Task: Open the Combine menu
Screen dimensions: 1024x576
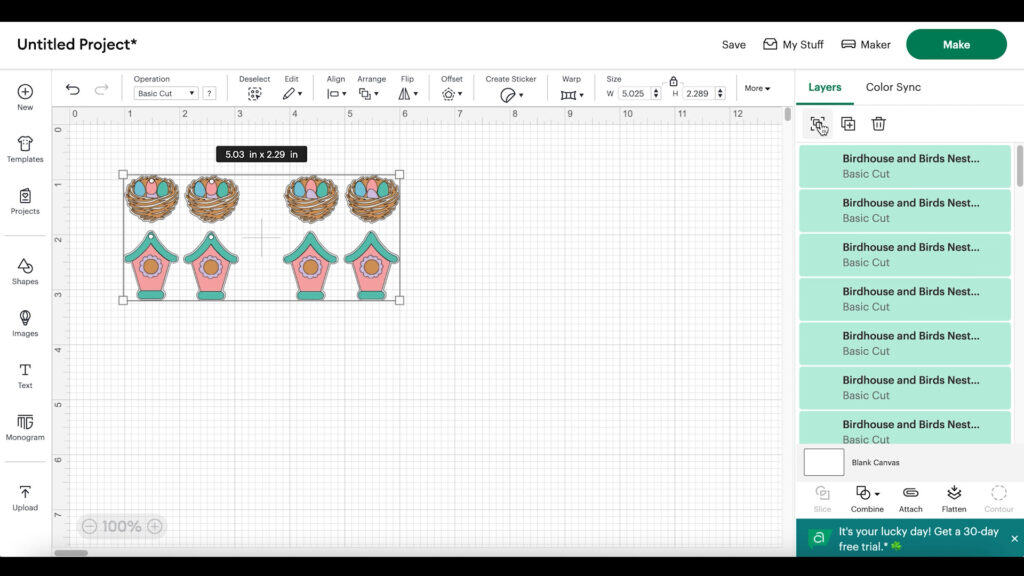Action: (867, 499)
